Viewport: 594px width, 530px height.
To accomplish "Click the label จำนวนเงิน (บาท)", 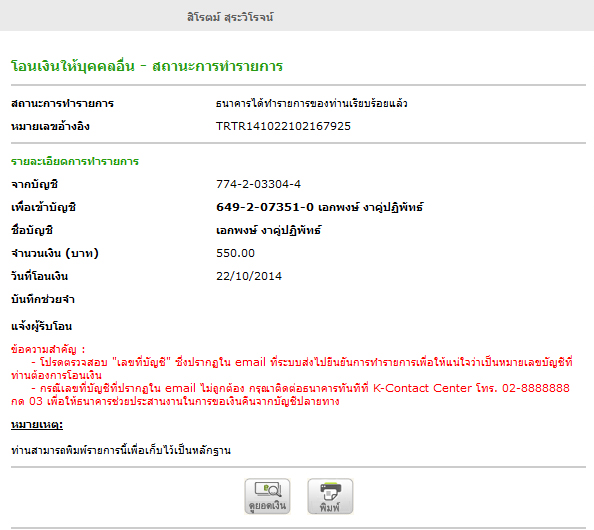I will pyautogui.click(x=55, y=253).
